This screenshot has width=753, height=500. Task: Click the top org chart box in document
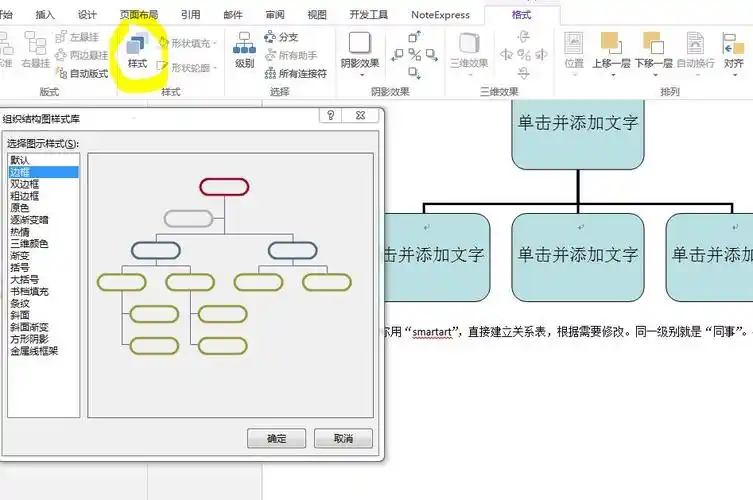click(x=578, y=134)
